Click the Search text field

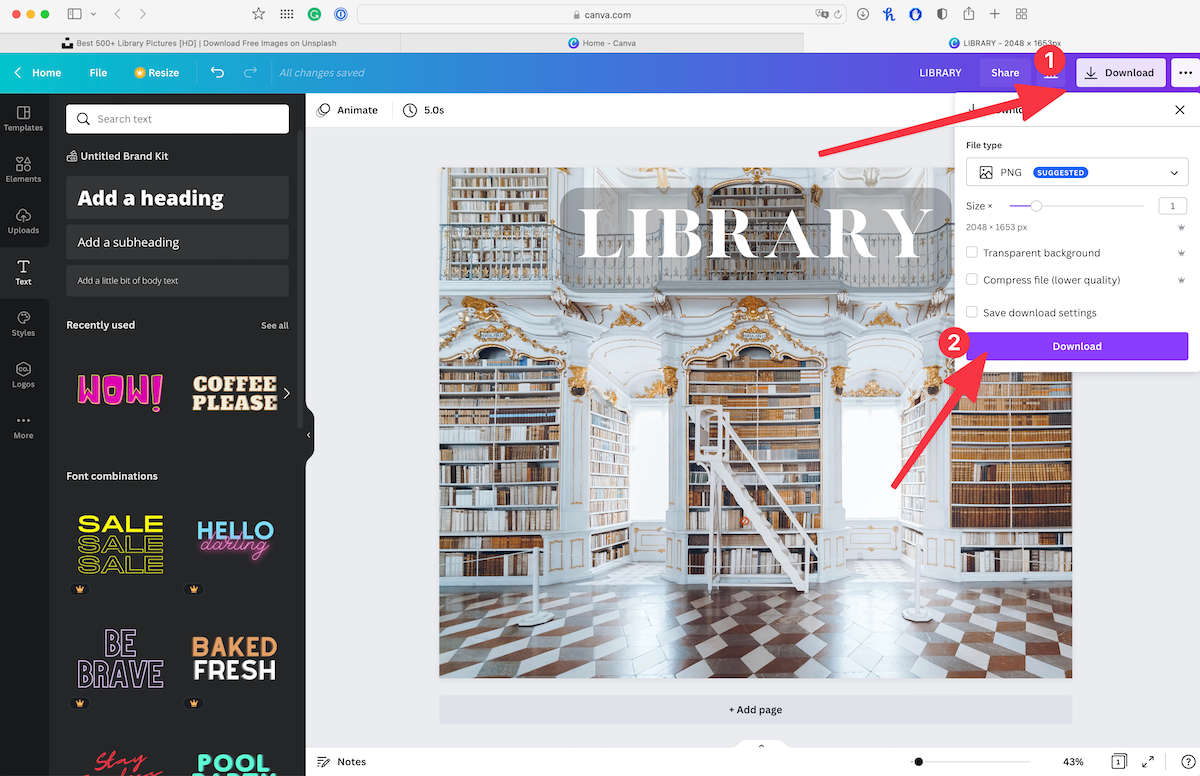point(177,119)
